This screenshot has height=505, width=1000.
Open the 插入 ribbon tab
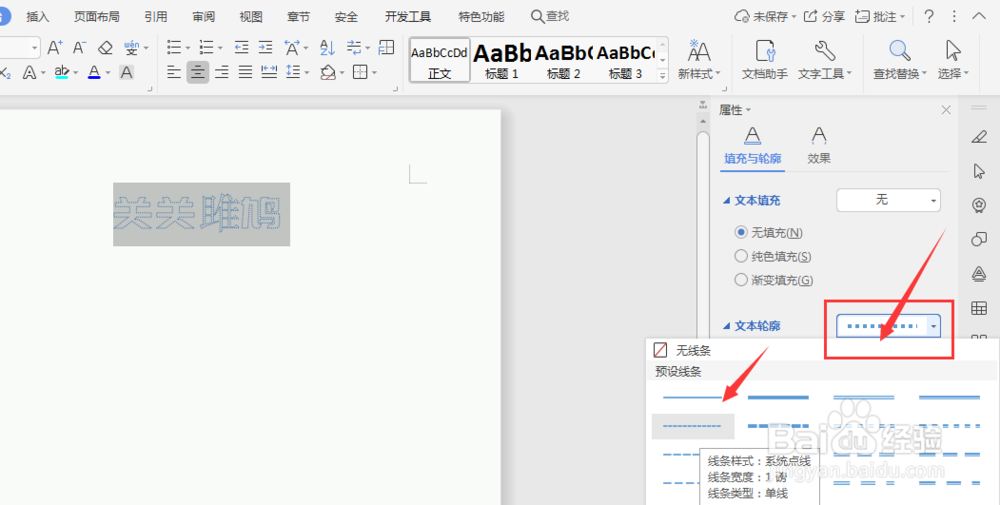(x=38, y=17)
